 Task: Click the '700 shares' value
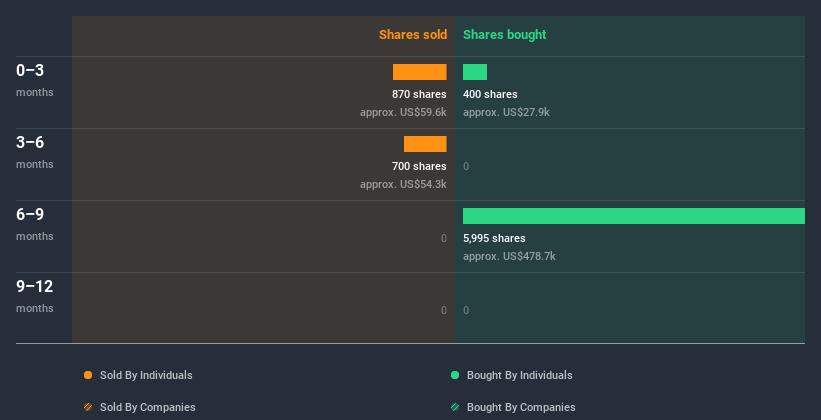click(419, 166)
